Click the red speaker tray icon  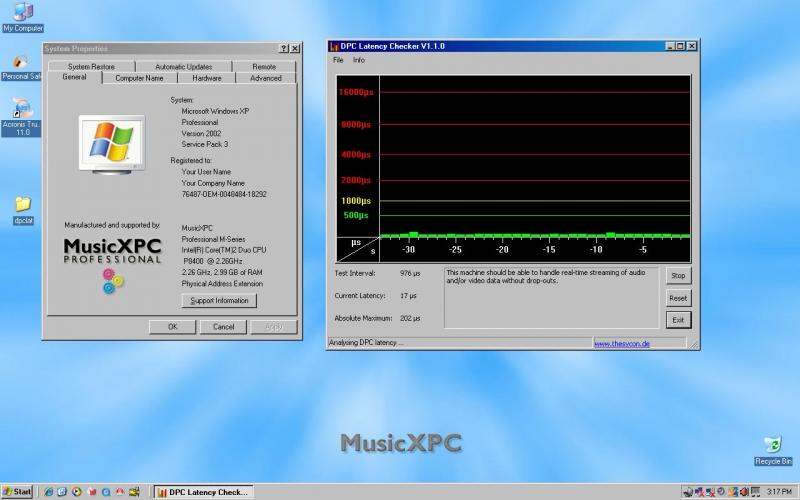[x=743, y=492]
